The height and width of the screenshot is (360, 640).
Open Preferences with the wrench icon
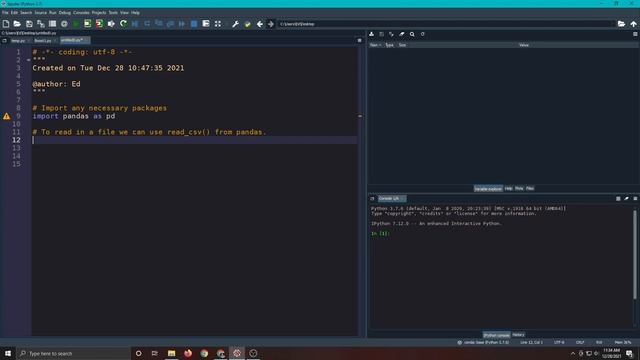pyautogui.click(x=236, y=24)
